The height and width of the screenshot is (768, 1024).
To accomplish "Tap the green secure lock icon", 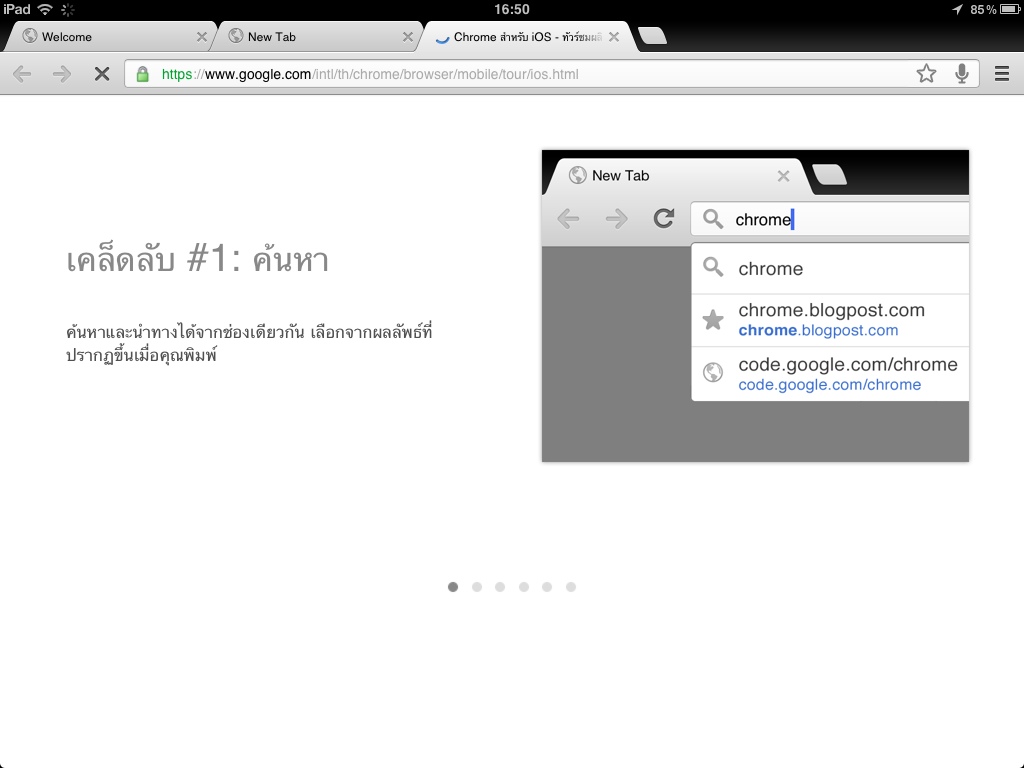I will pos(143,74).
